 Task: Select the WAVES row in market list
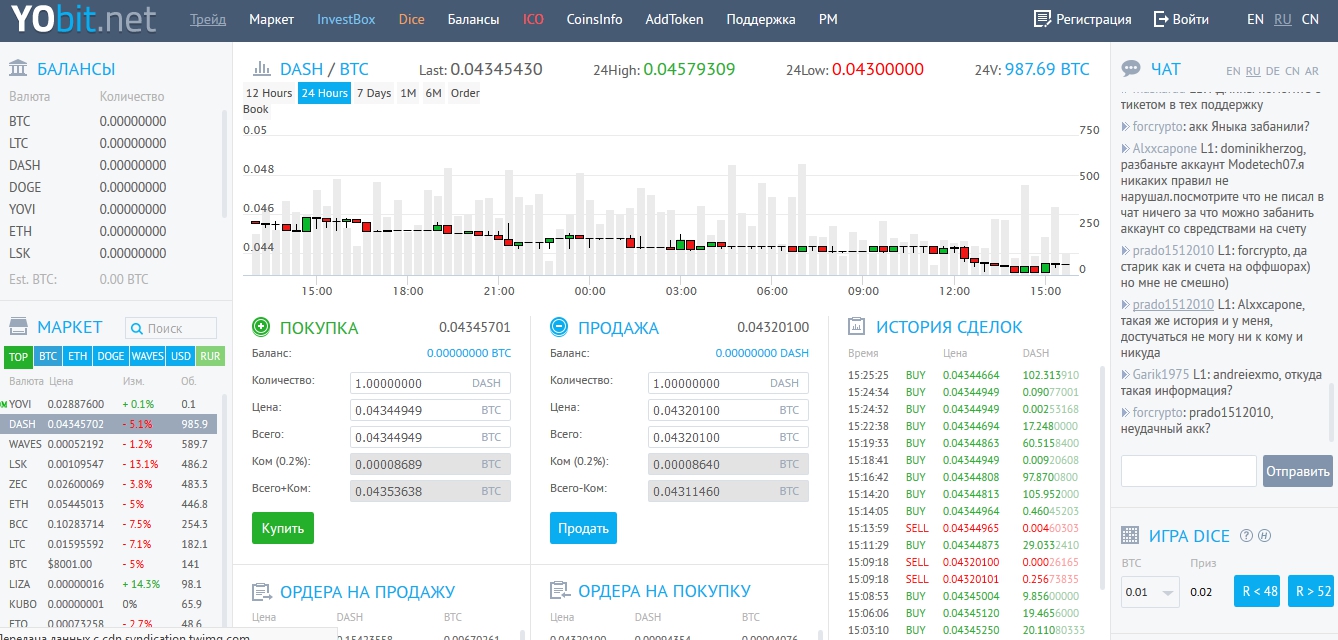pos(110,444)
